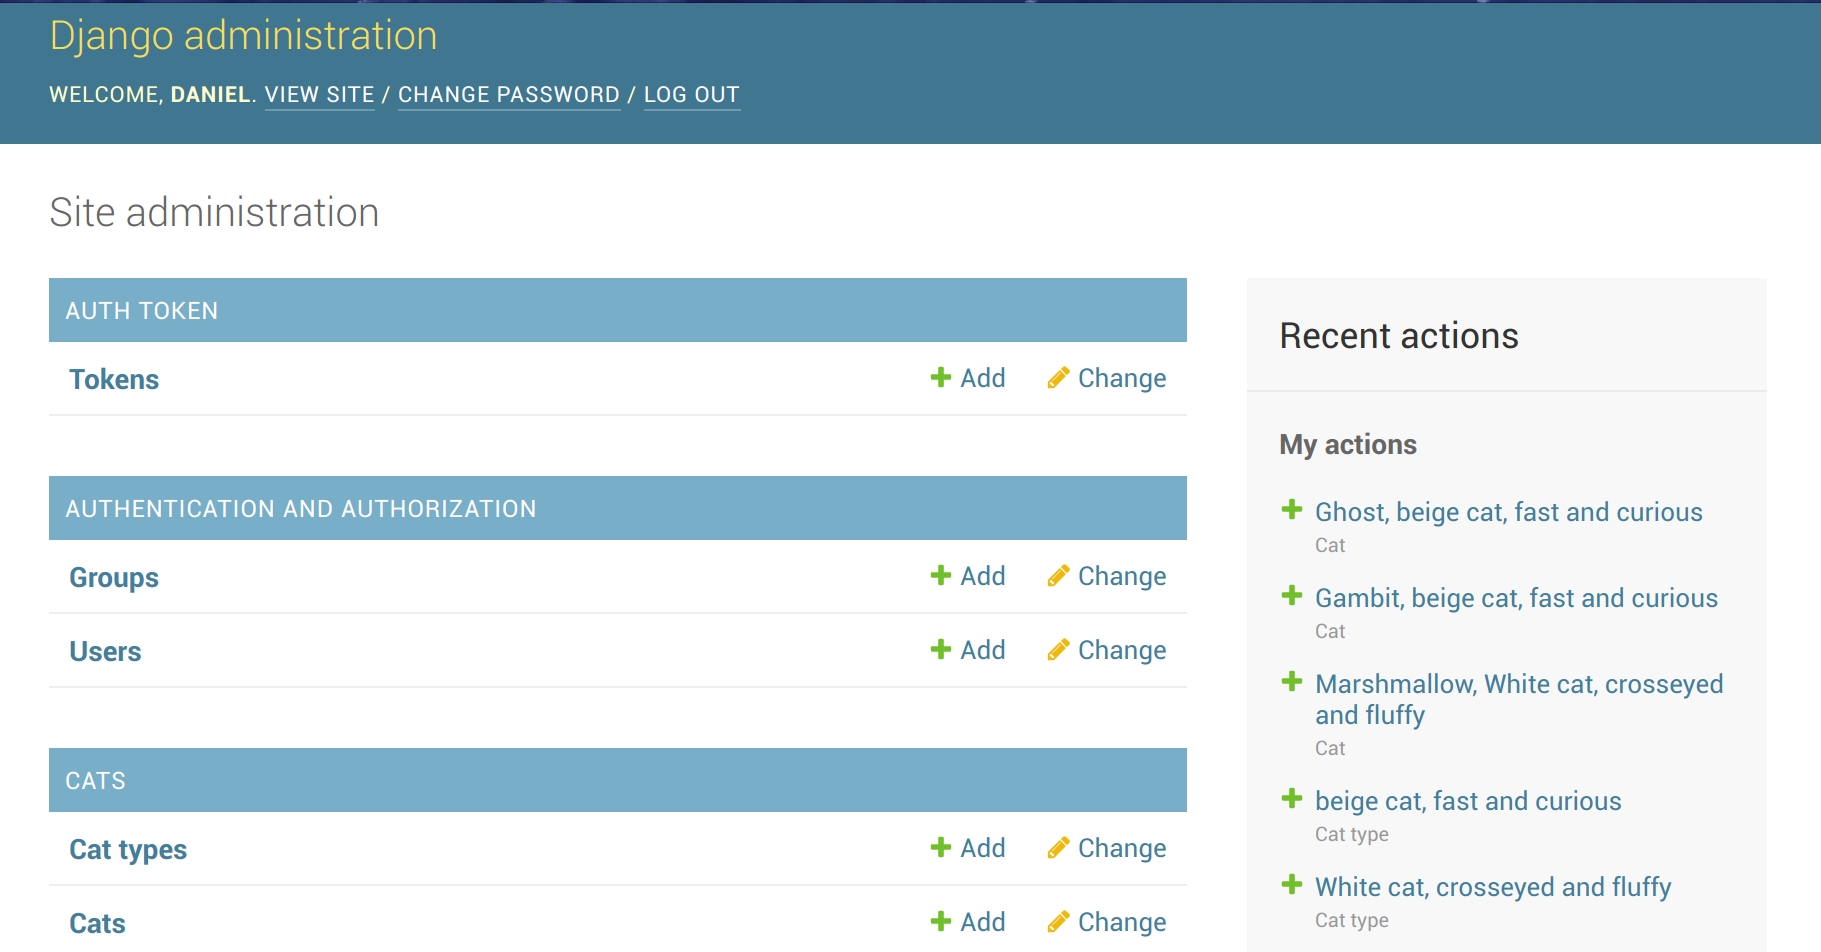Open the Cat types model link

tap(128, 849)
